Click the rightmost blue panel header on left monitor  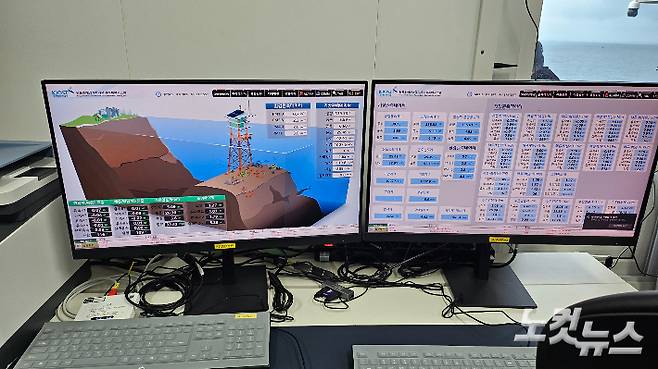pos(337,105)
